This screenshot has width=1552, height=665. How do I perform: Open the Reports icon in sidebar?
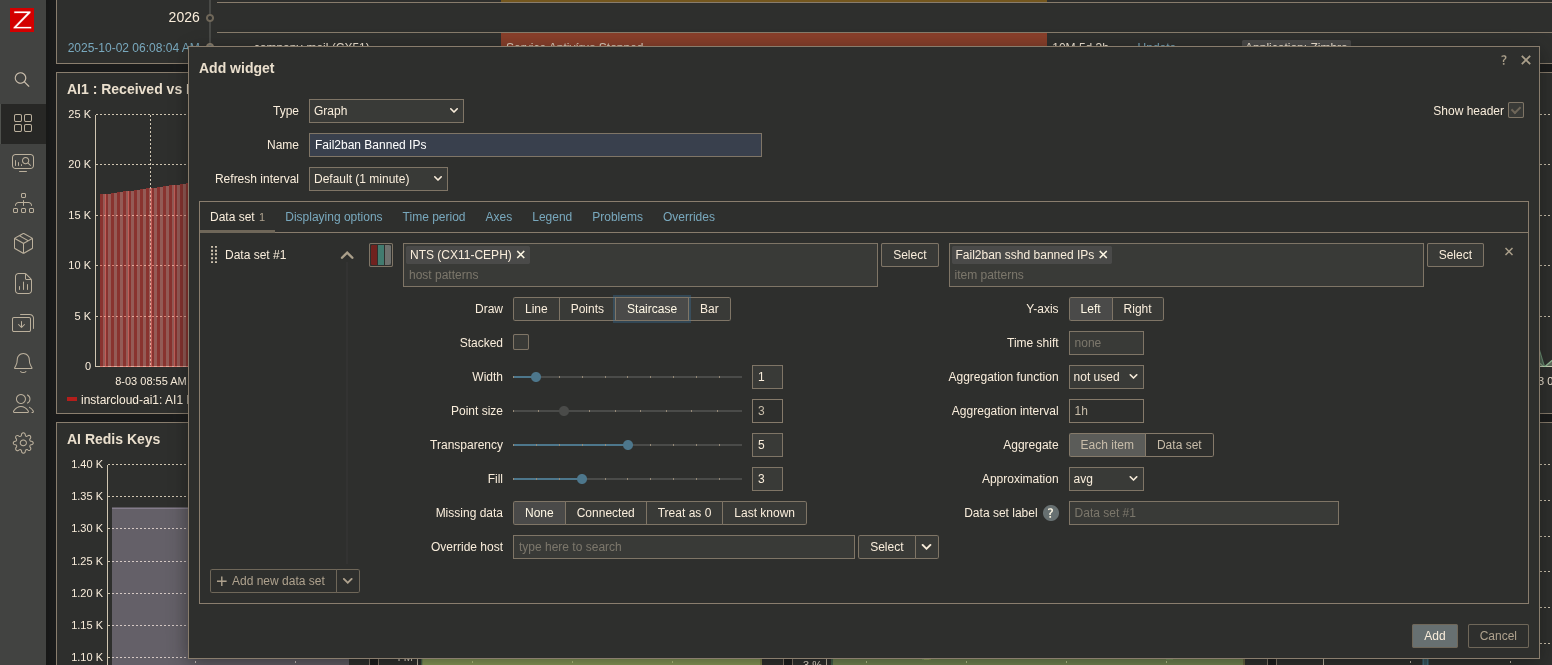23,283
